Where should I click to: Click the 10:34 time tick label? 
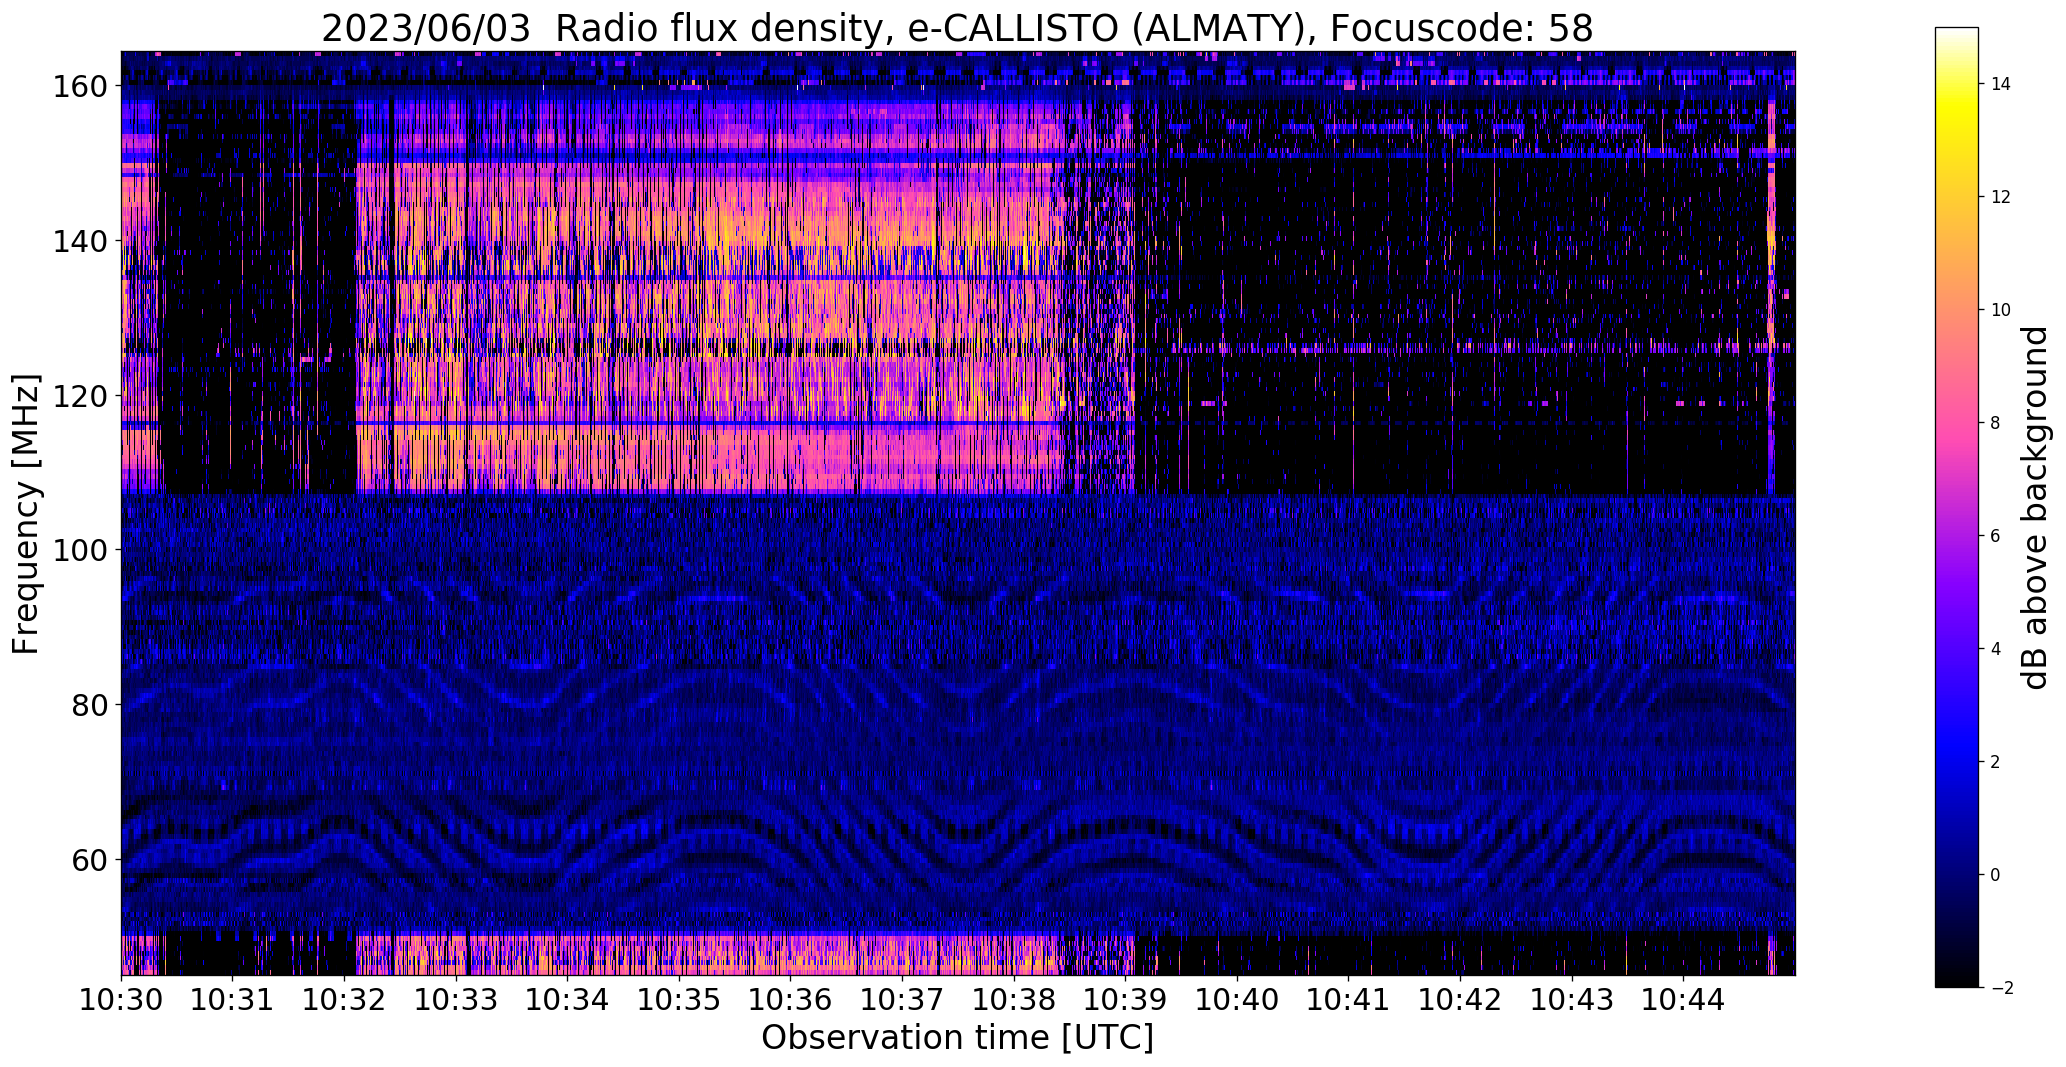(x=567, y=999)
